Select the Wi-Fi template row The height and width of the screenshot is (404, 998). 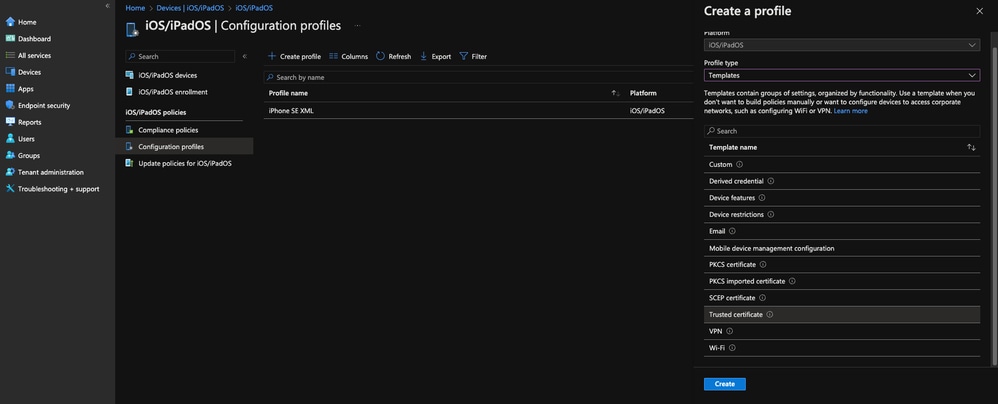(841, 348)
